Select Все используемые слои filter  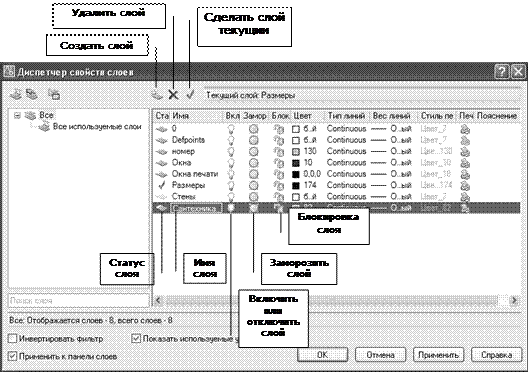point(97,127)
